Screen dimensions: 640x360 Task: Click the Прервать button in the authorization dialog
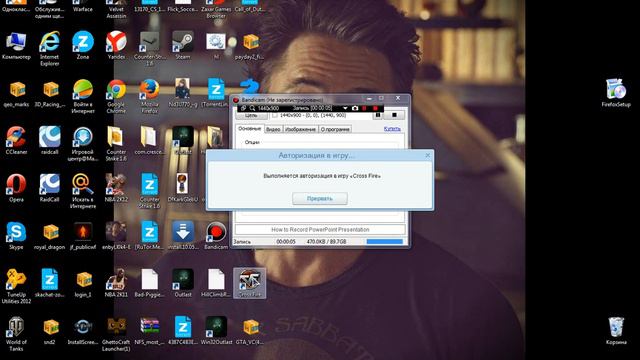click(x=320, y=198)
